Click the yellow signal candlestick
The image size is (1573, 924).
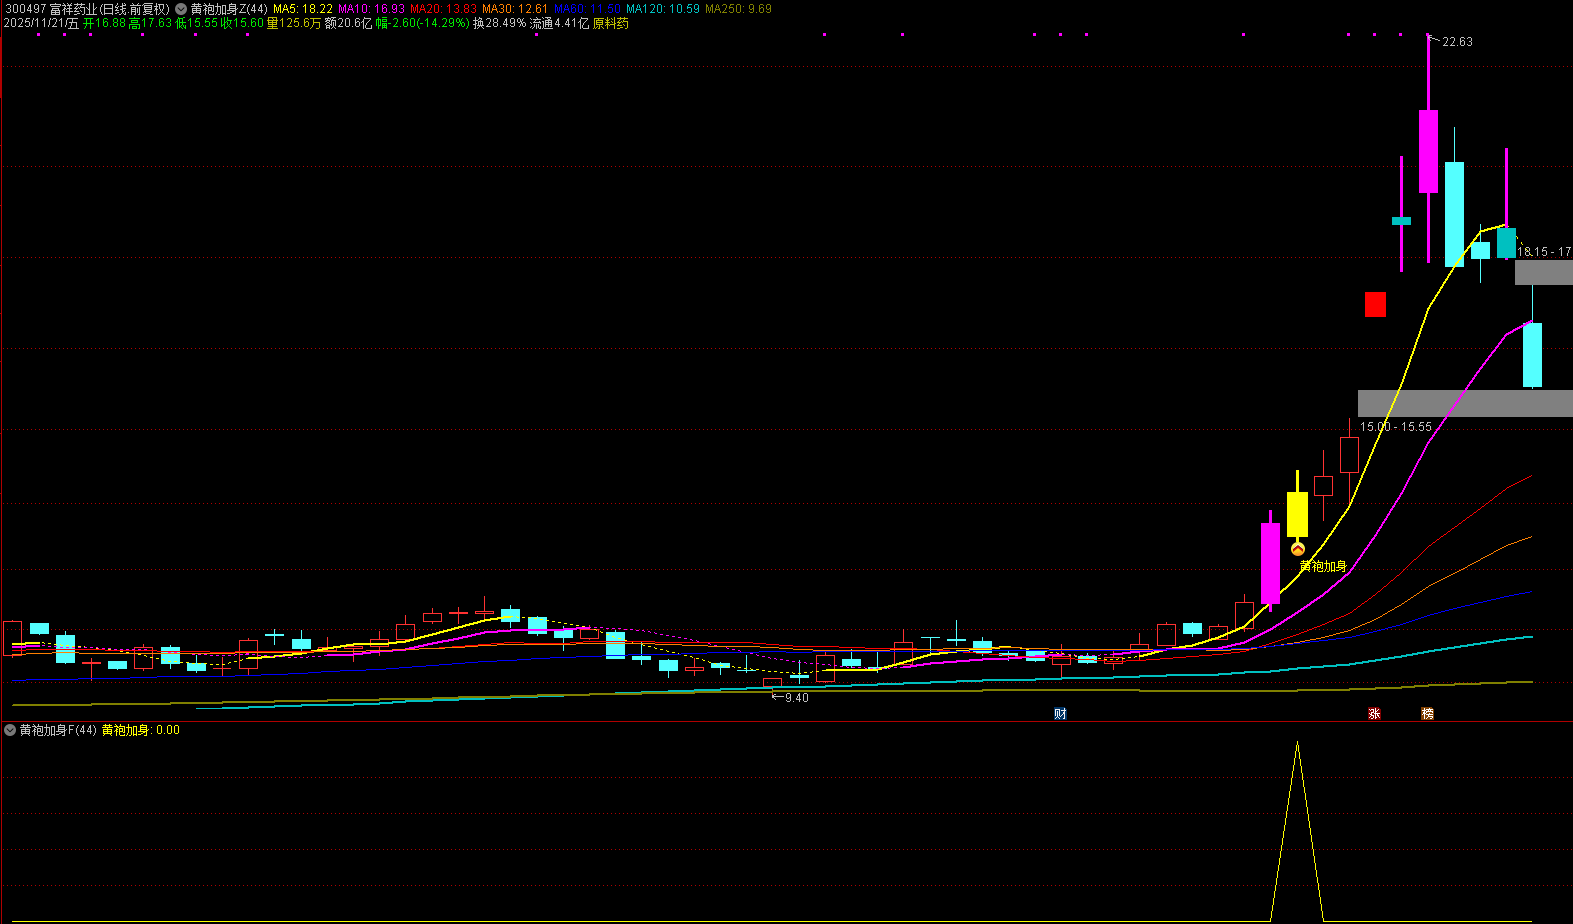tap(1297, 514)
